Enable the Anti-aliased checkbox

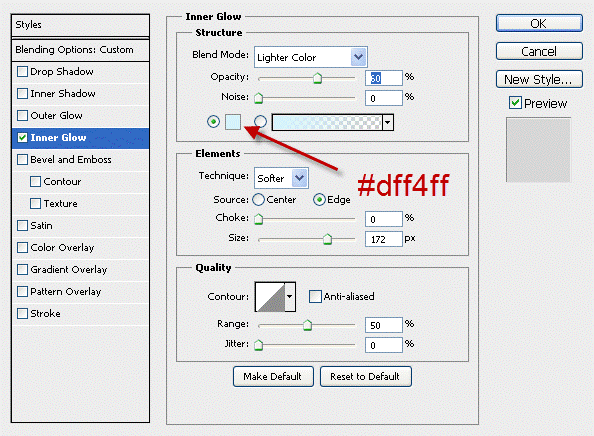[315, 297]
